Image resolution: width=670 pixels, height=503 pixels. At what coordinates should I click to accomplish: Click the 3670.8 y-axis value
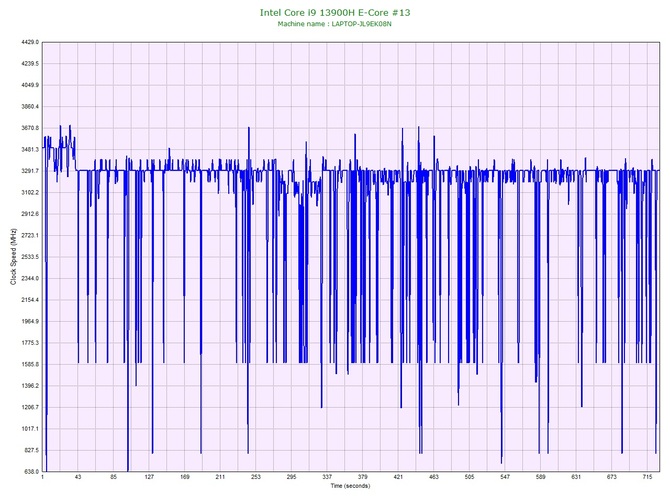point(30,128)
